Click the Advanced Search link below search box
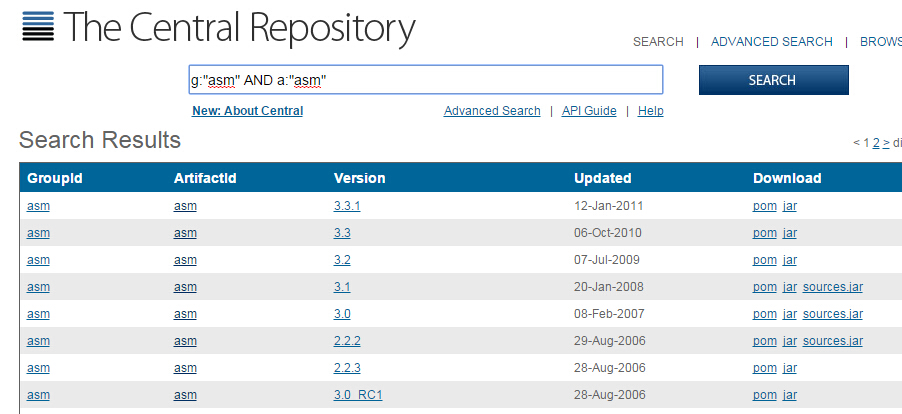902x414 pixels. point(492,111)
